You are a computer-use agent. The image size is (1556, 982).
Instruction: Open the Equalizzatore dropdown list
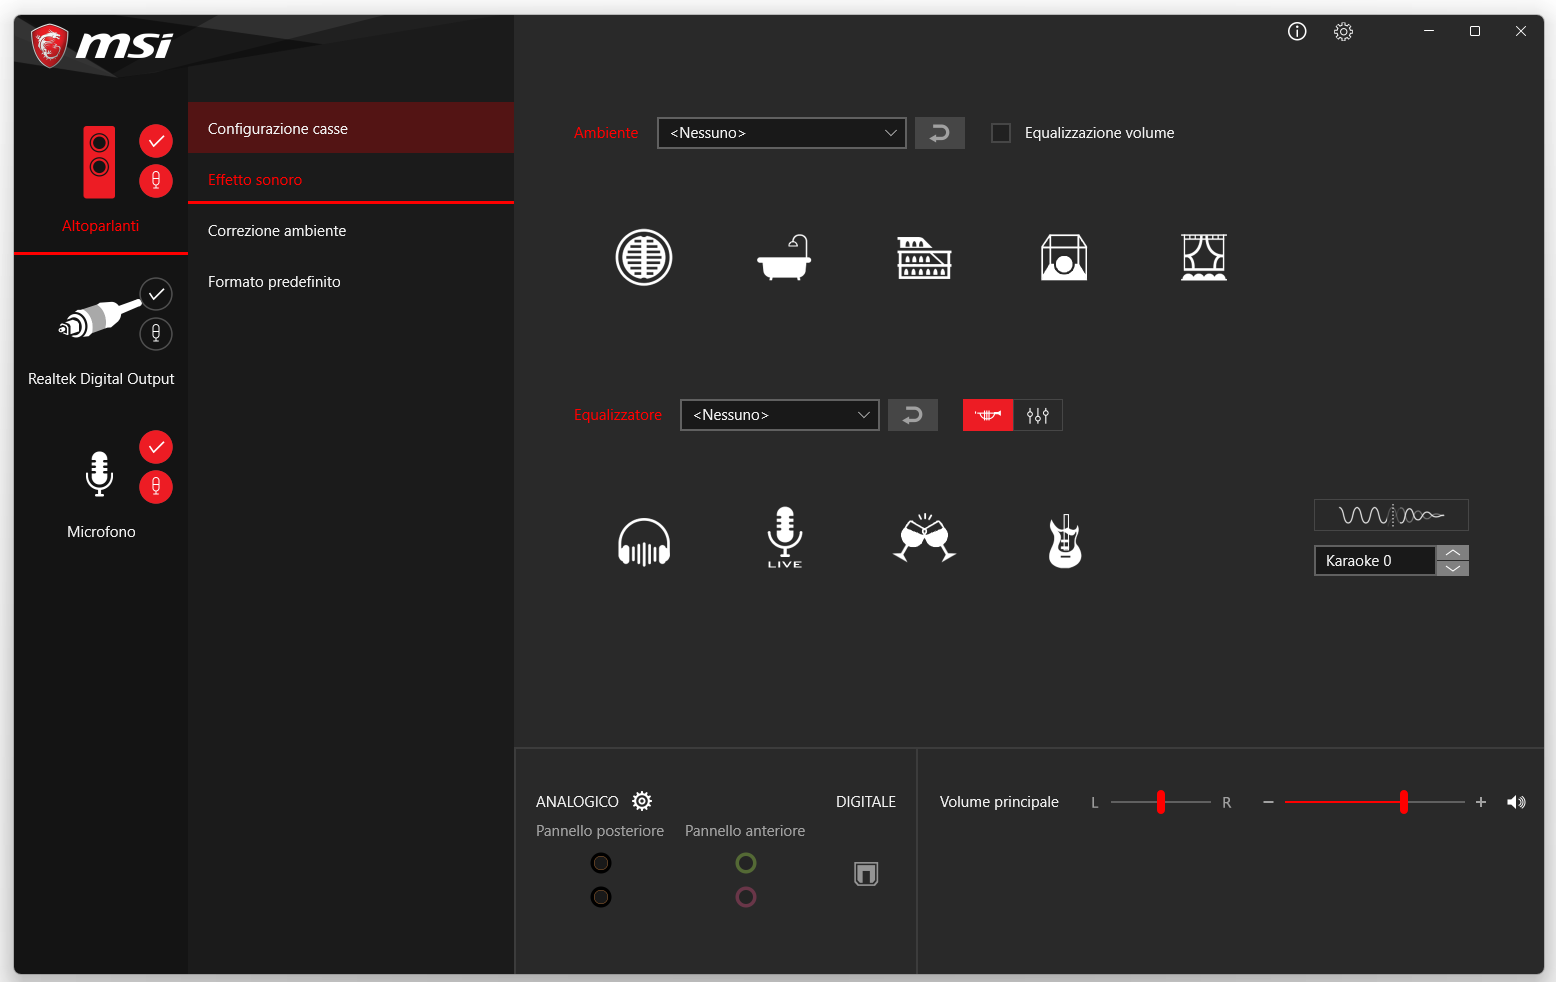pos(780,415)
